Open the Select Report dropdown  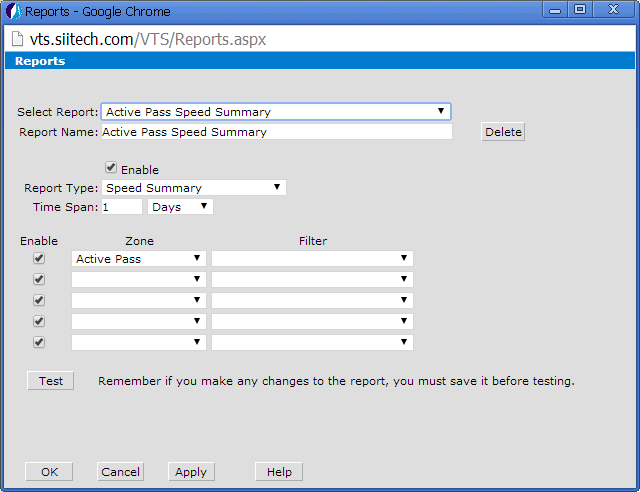coord(275,112)
